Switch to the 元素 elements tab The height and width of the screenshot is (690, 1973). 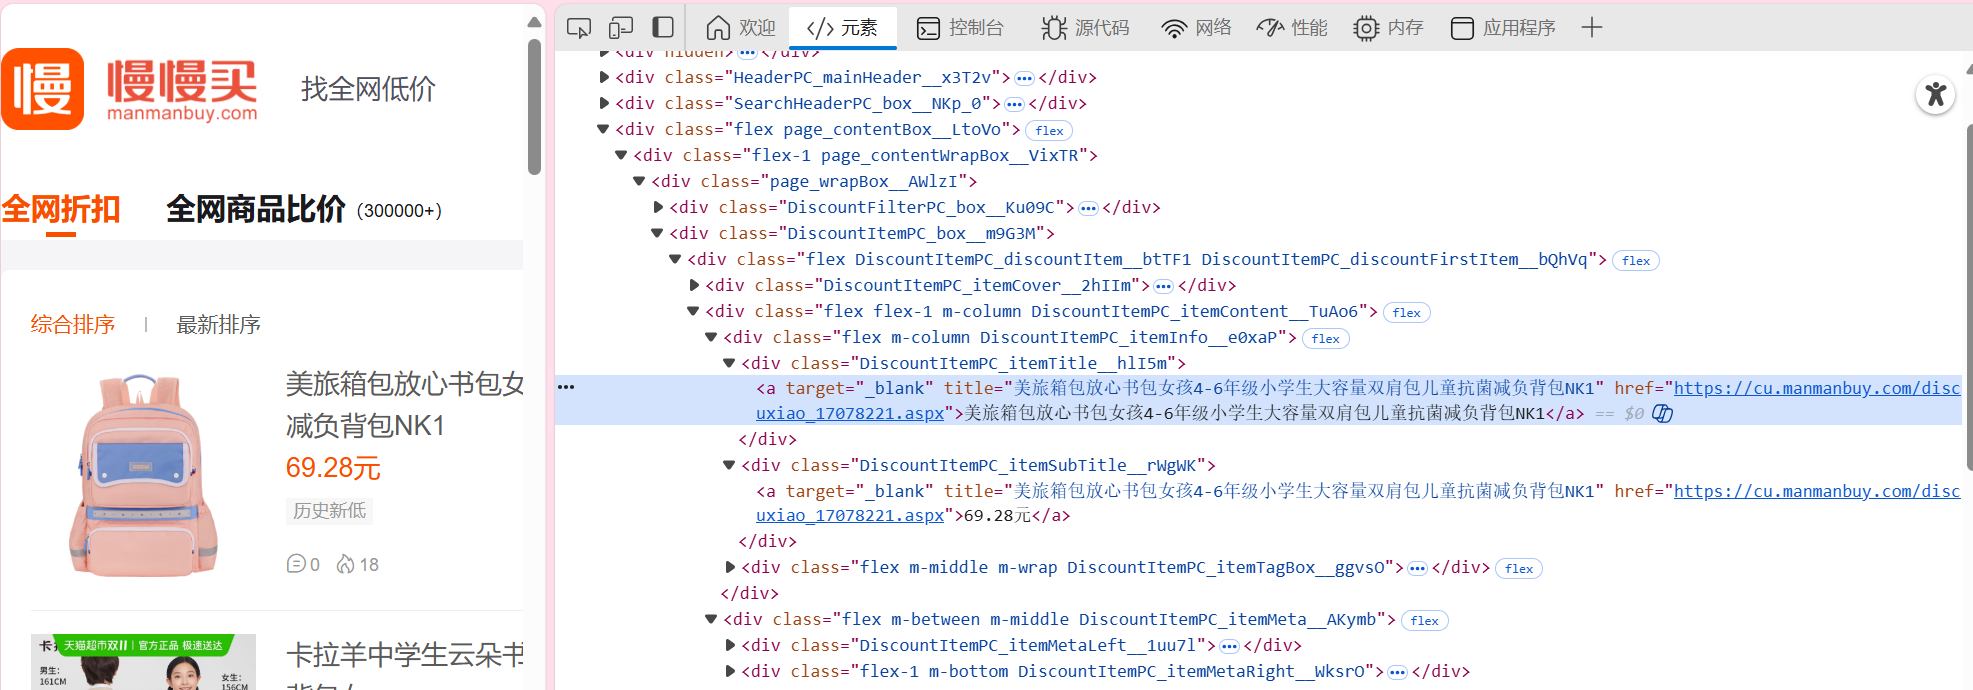tap(842, 28)
